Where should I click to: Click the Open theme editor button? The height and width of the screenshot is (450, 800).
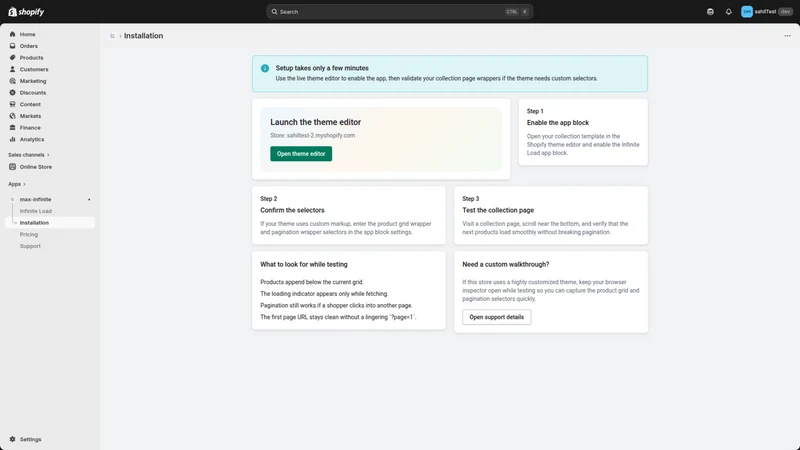[x=301, y=154]
